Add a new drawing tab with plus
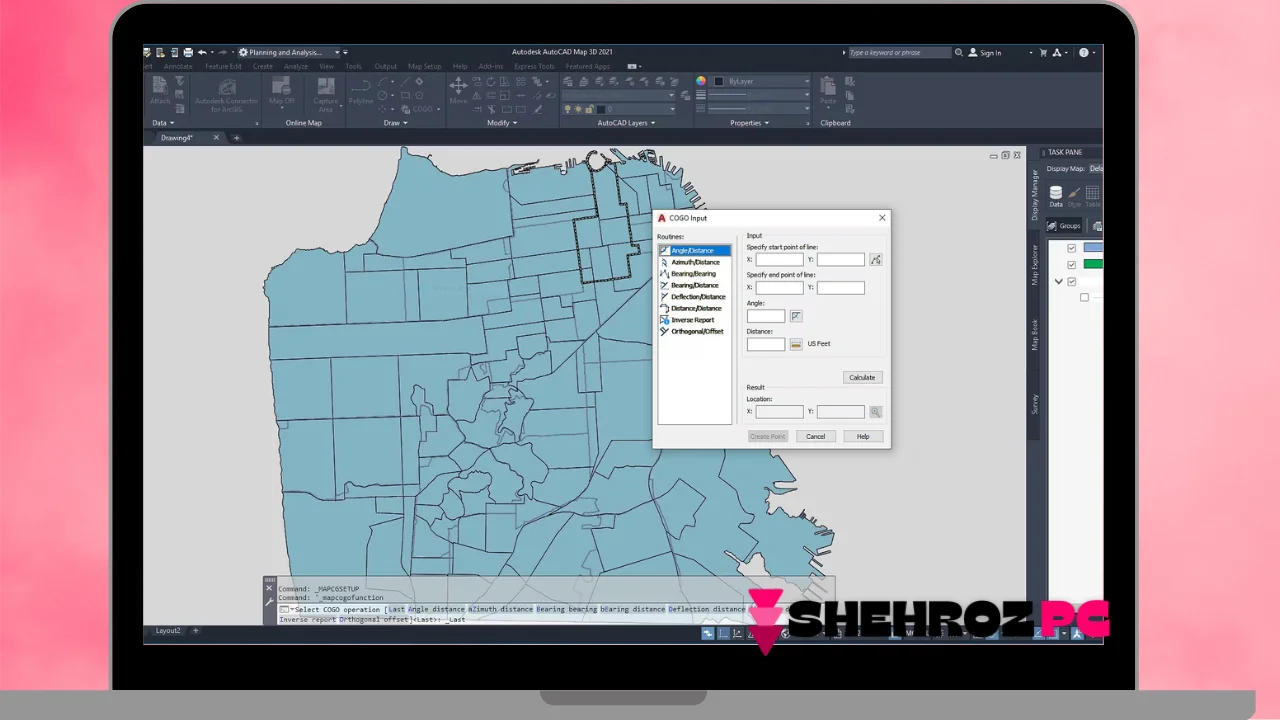The width and height of the screenshot is (1280, 720). pyautogui.click(x=236, y=138)
